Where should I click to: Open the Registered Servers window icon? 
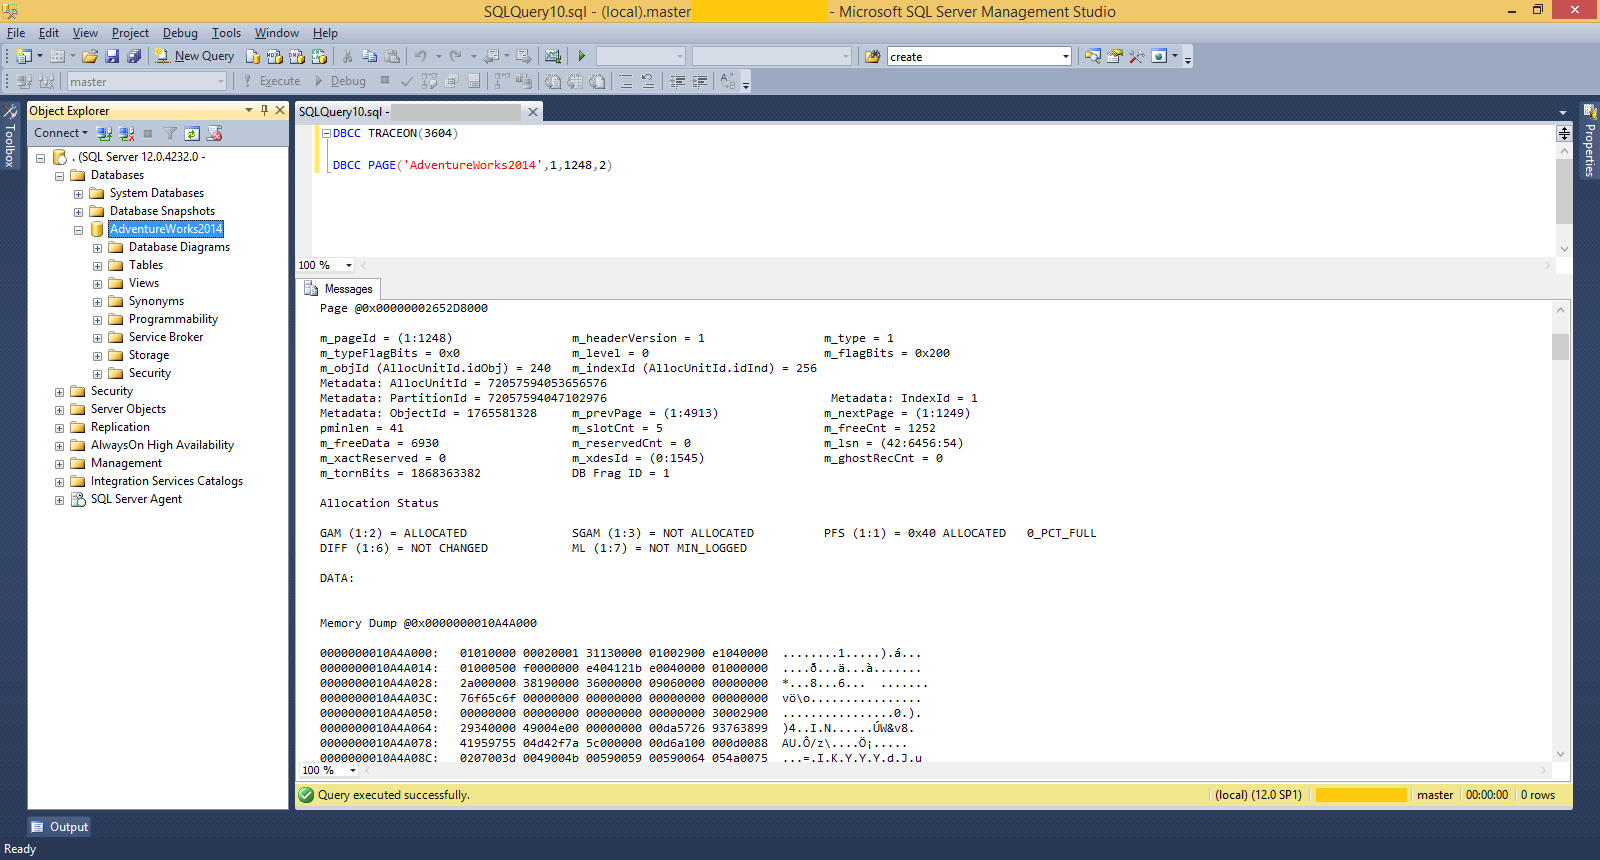tap(1093, 56)
